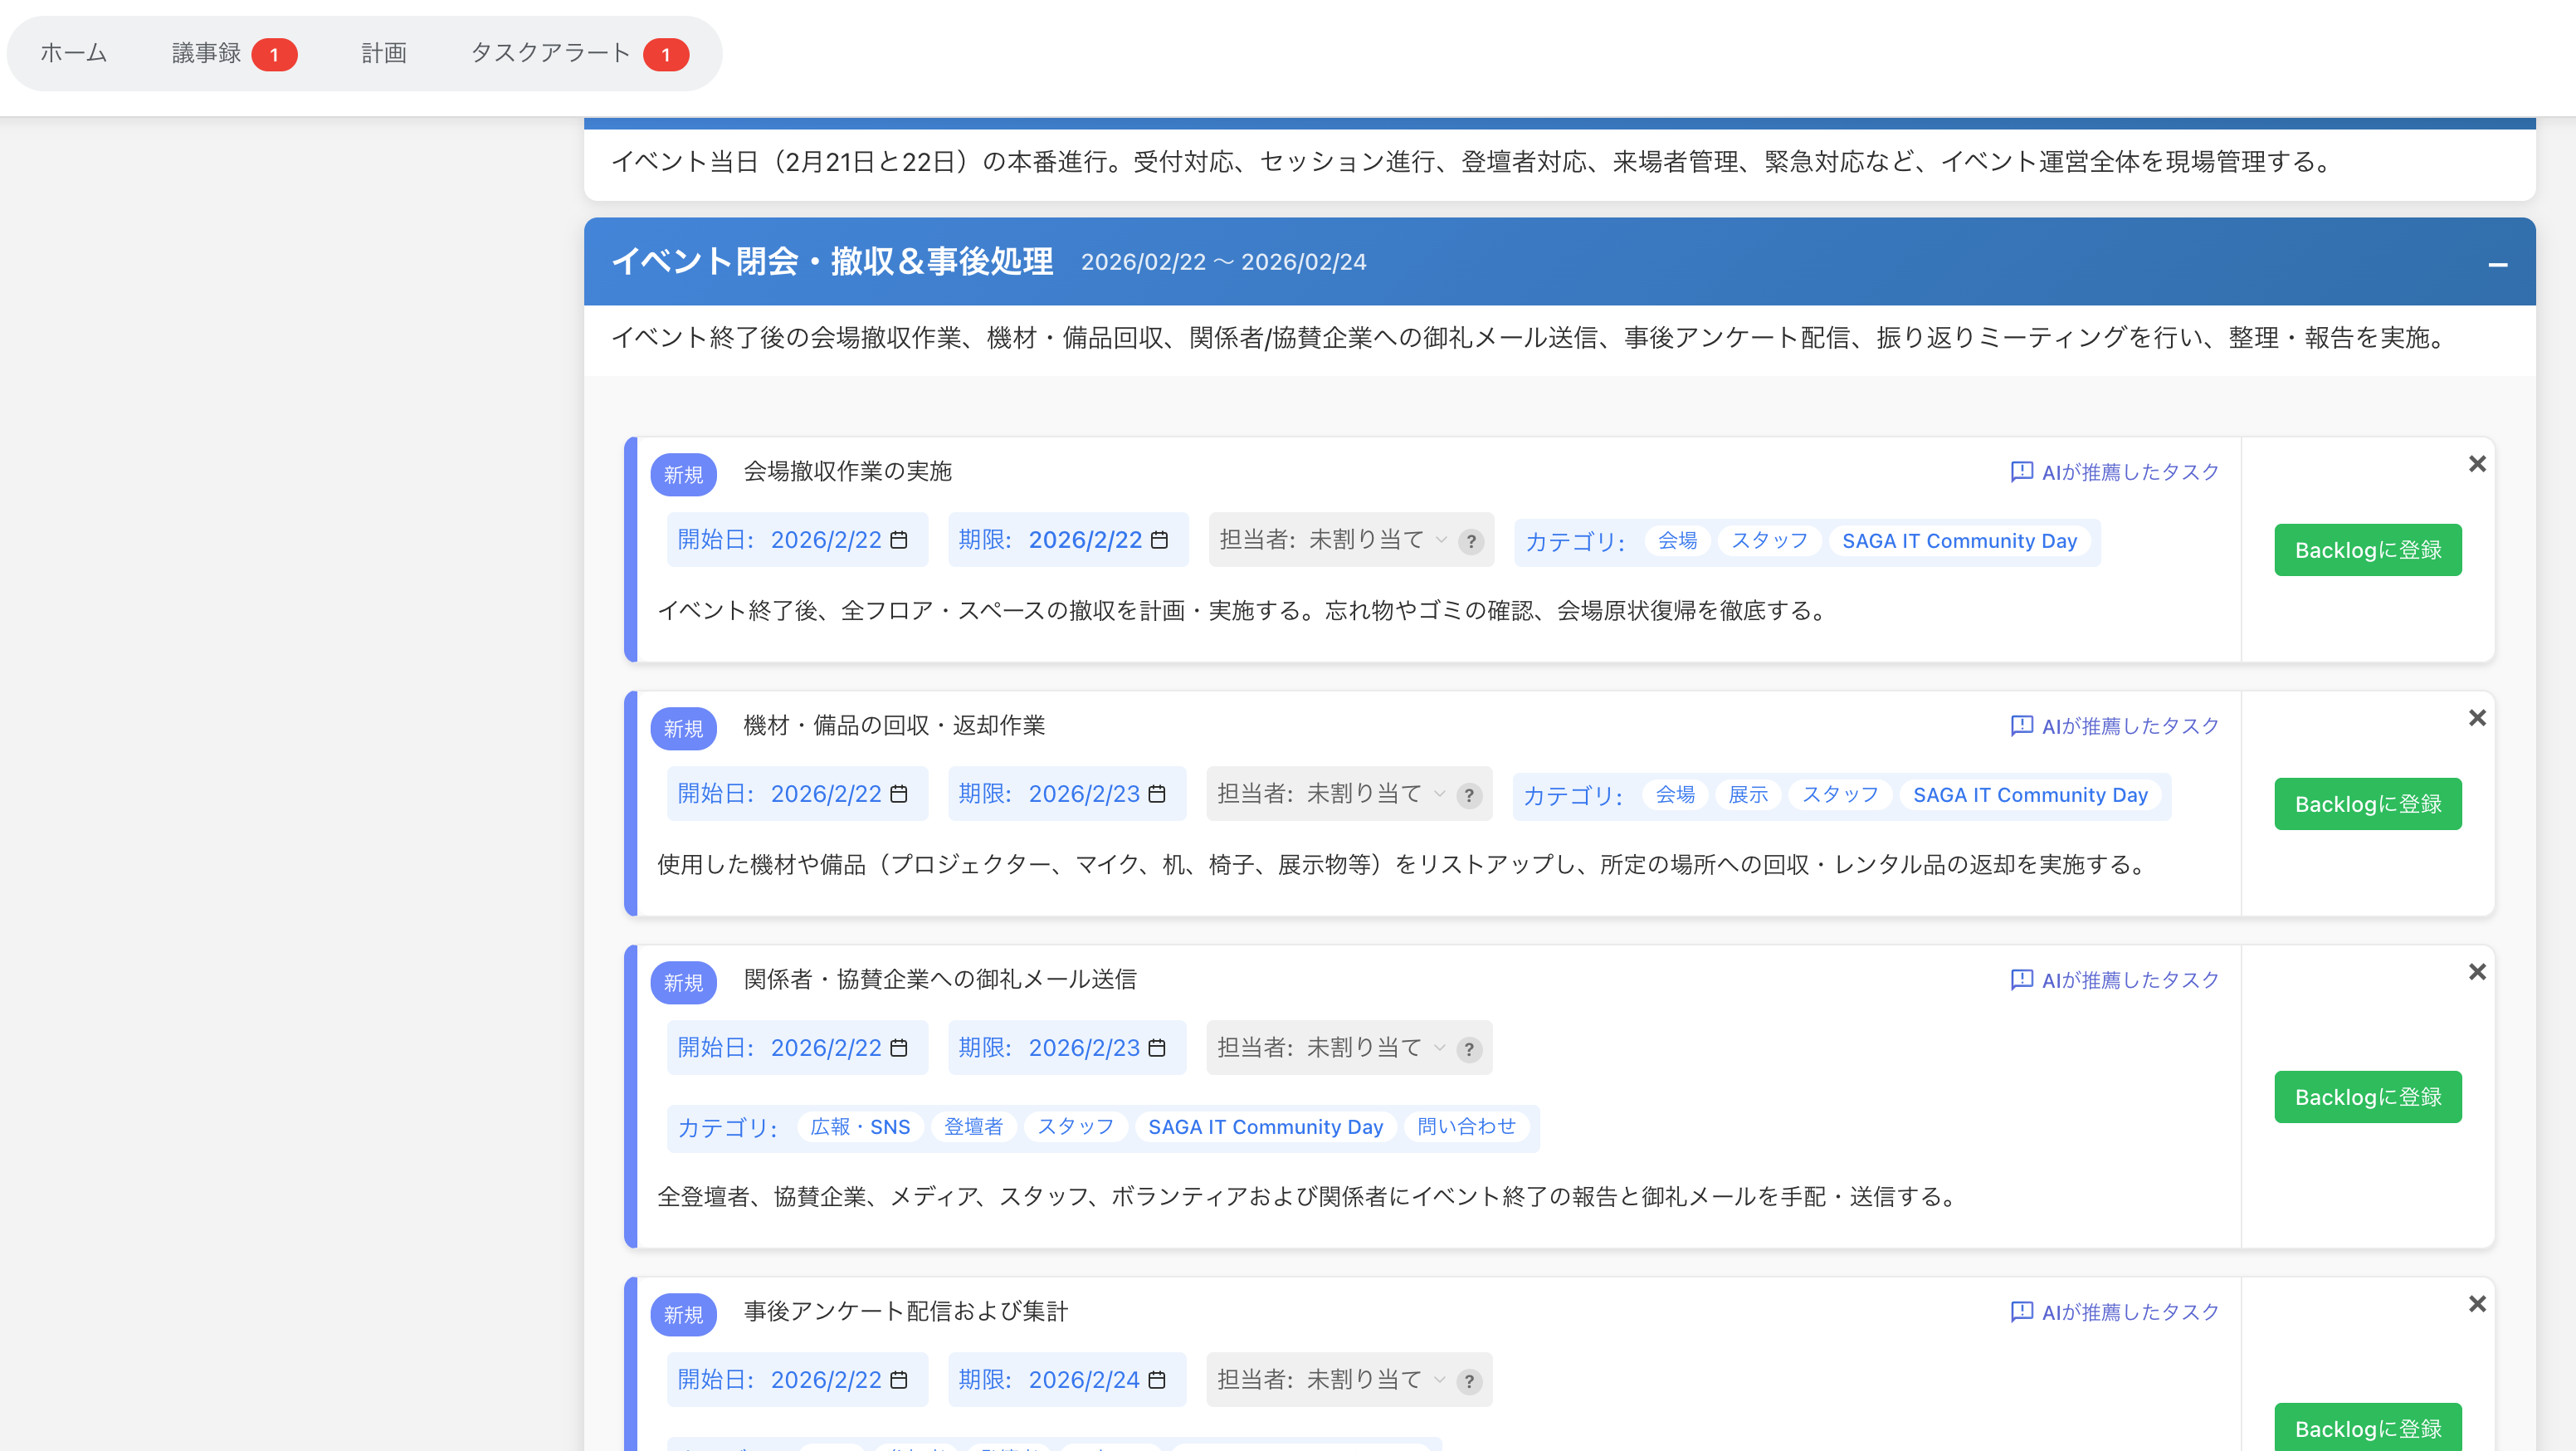Open deadline calendar icon for 御礼メール送信
Screen dimensions: 2576x1451
1157,1048
